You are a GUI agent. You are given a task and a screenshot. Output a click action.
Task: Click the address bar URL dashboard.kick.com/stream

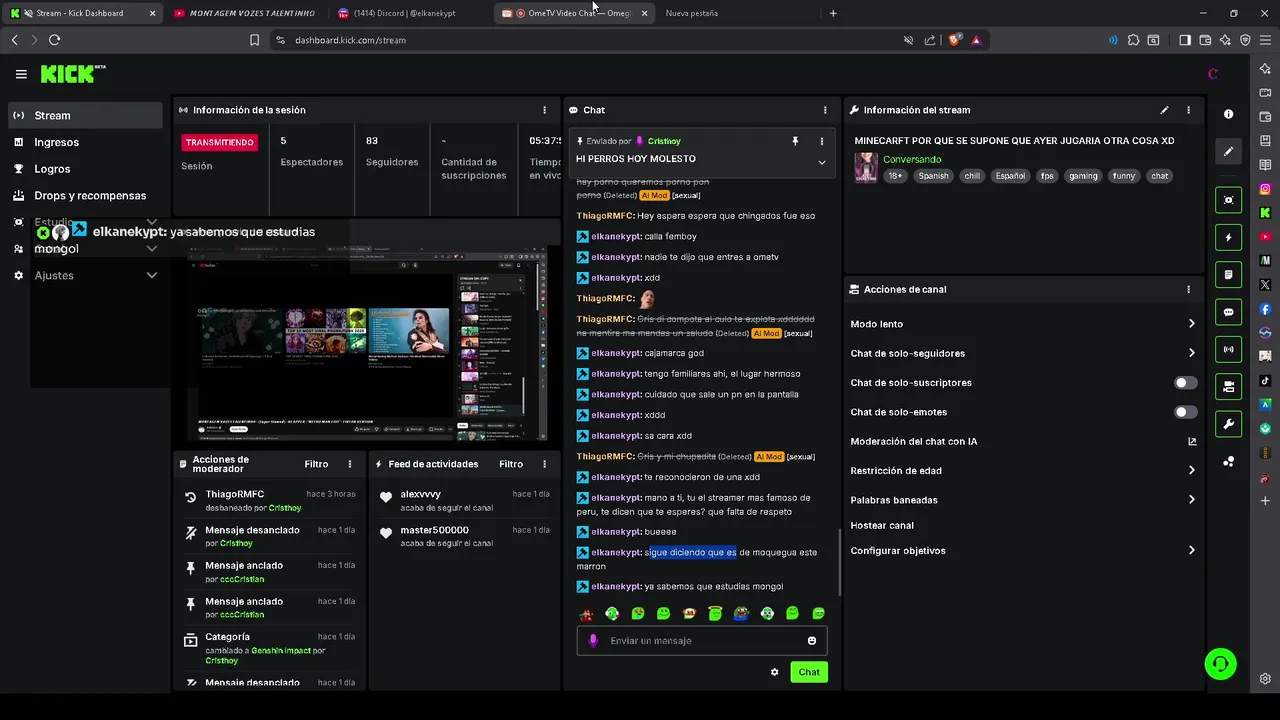click(350, 40)
